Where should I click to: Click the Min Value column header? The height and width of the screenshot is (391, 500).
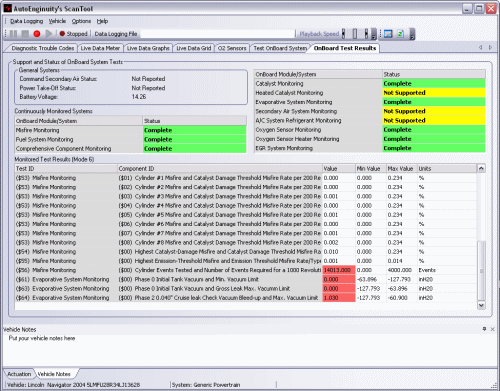pyautogui.click(x=371, y=169)
